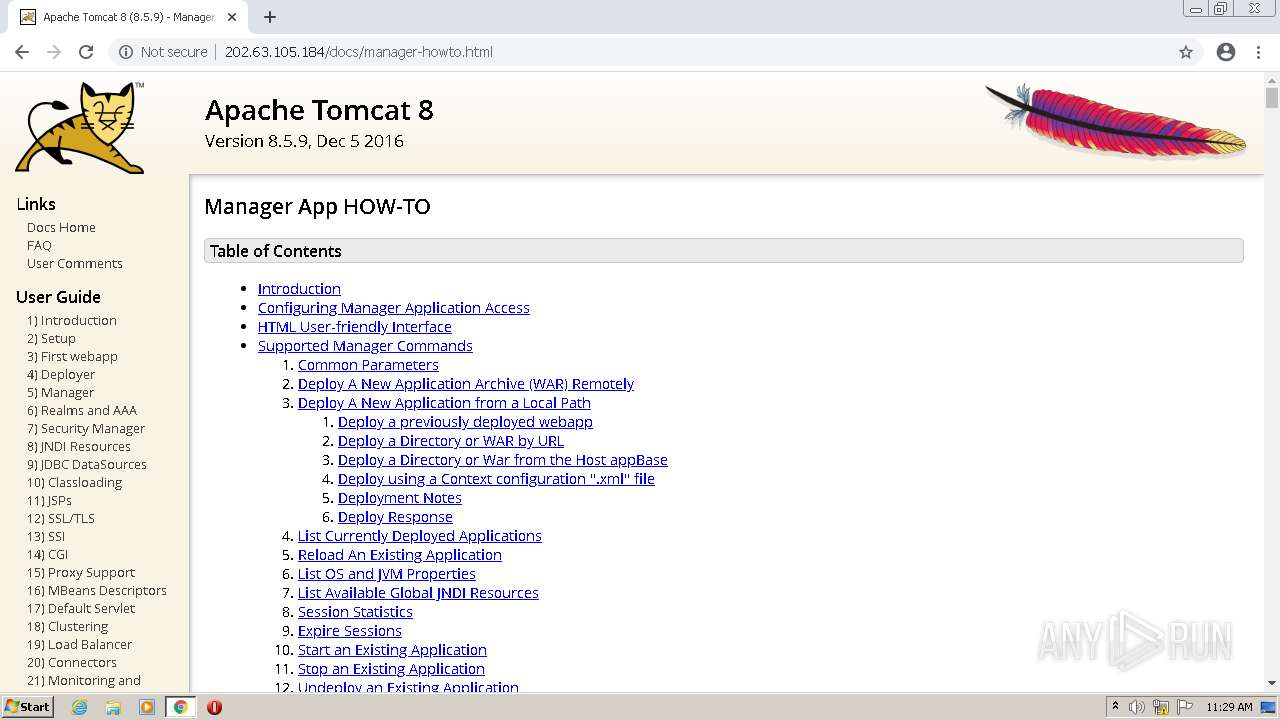
Task: Open the 5) Manager guide link
Action: (x=60, y=392)
